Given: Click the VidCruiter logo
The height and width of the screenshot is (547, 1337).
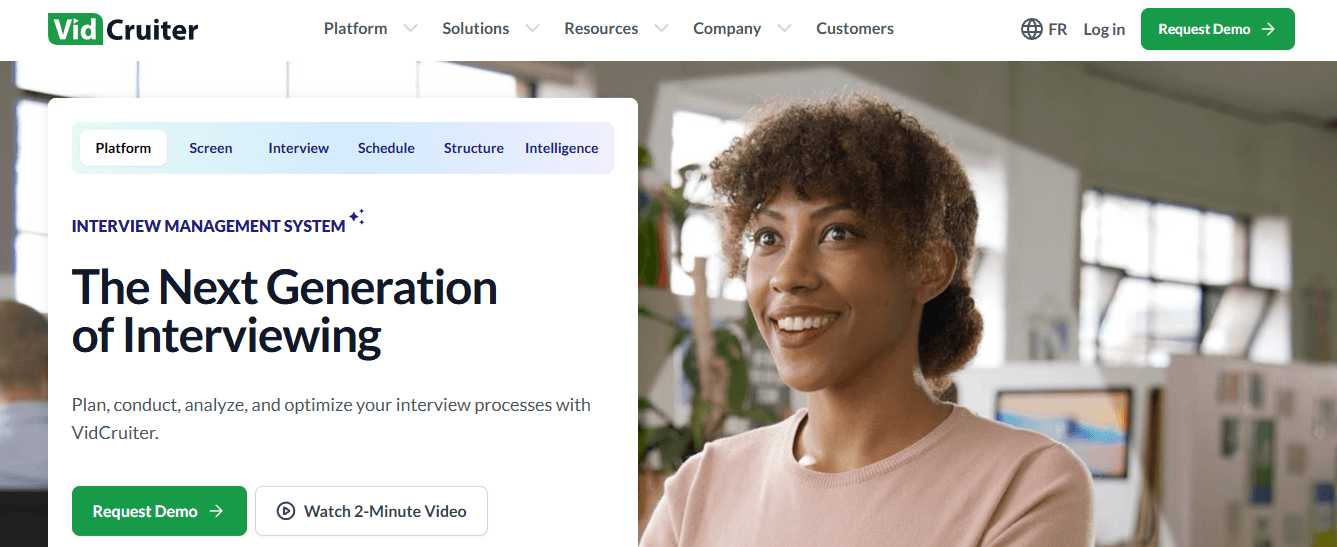Looking at the screenshot, I should 123,29.
